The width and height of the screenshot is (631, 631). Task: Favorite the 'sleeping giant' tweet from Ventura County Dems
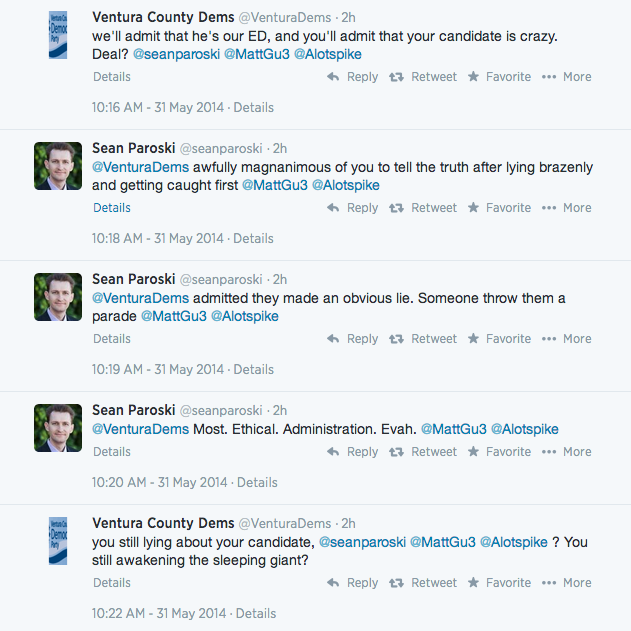click(x=499, y=583)
